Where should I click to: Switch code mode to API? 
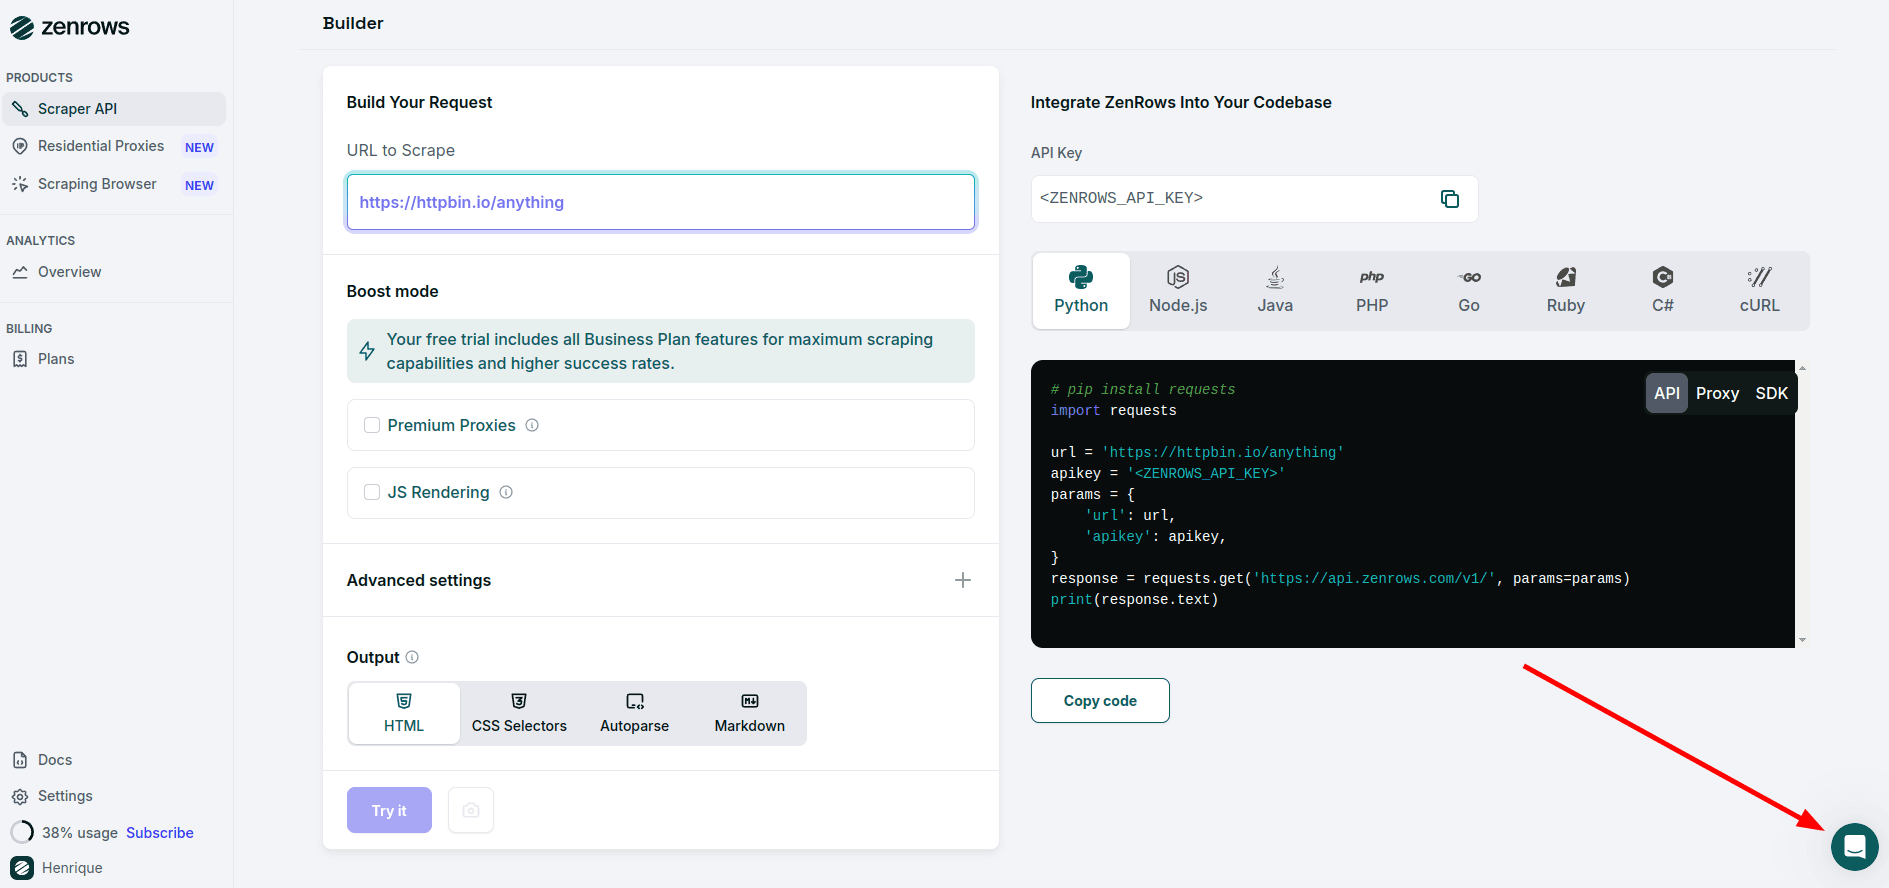1667,393
